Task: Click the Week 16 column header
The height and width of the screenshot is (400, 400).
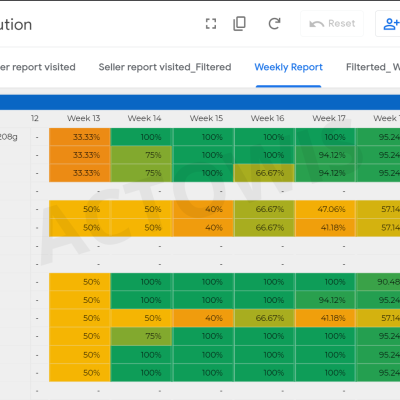Action: click(x=267, y=118)
